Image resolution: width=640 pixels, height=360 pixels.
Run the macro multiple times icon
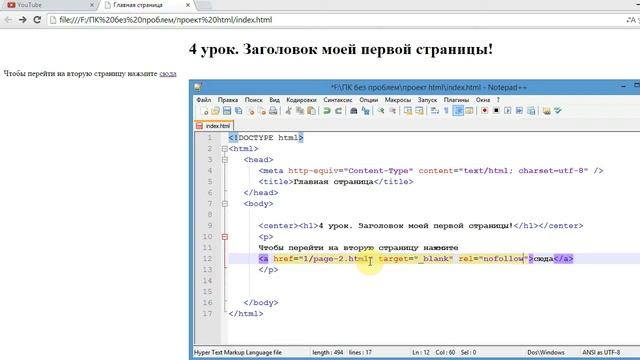(519, 111)
